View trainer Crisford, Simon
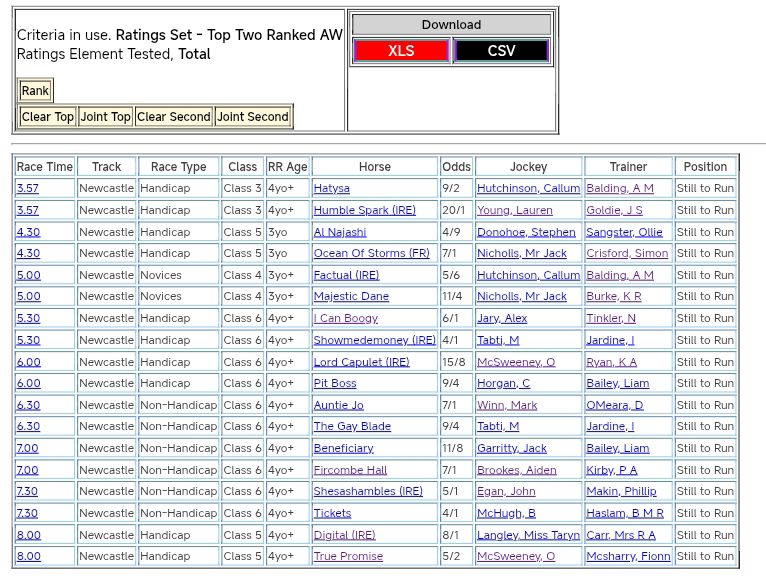766x587 pixels. click(627, 254)
